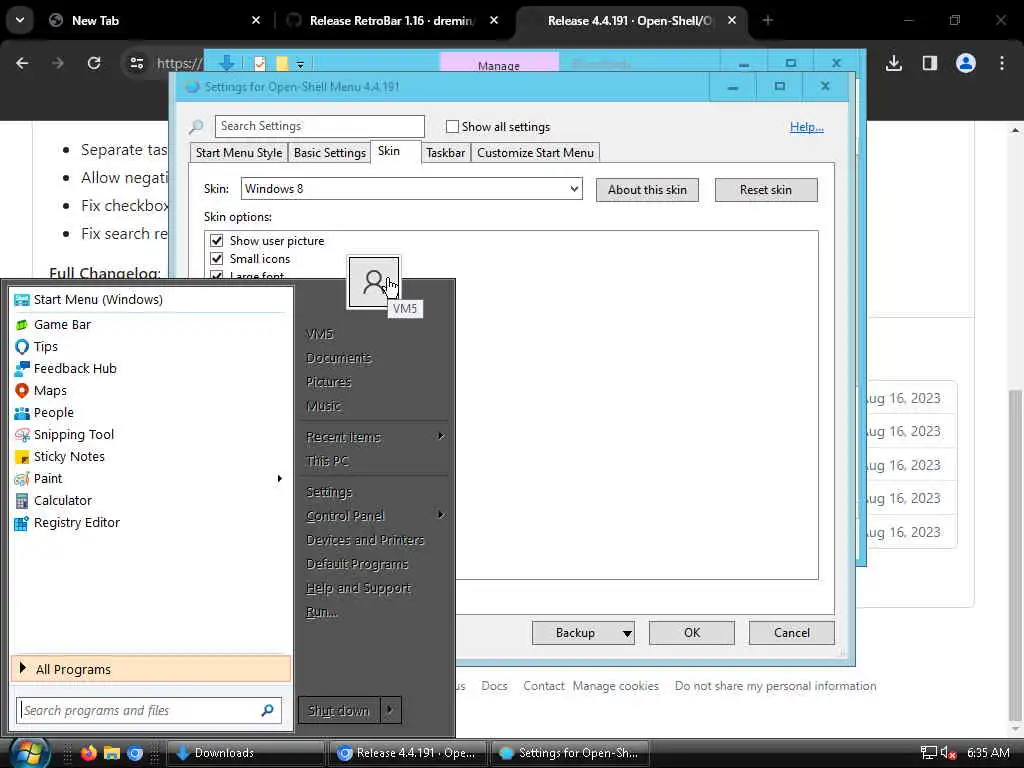Click Explorer quick access down-arrow icon
Viewport: 1024px width, 768px height.
[227, 63]
